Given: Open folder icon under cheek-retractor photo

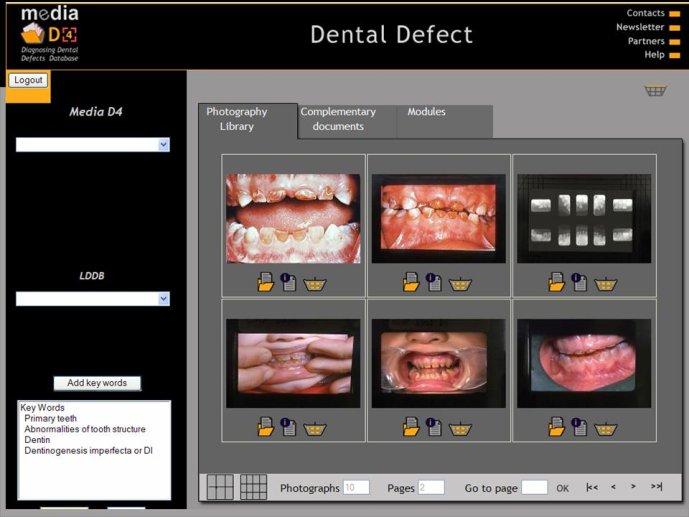Looking at the screenshot, I should pos(411,427).
